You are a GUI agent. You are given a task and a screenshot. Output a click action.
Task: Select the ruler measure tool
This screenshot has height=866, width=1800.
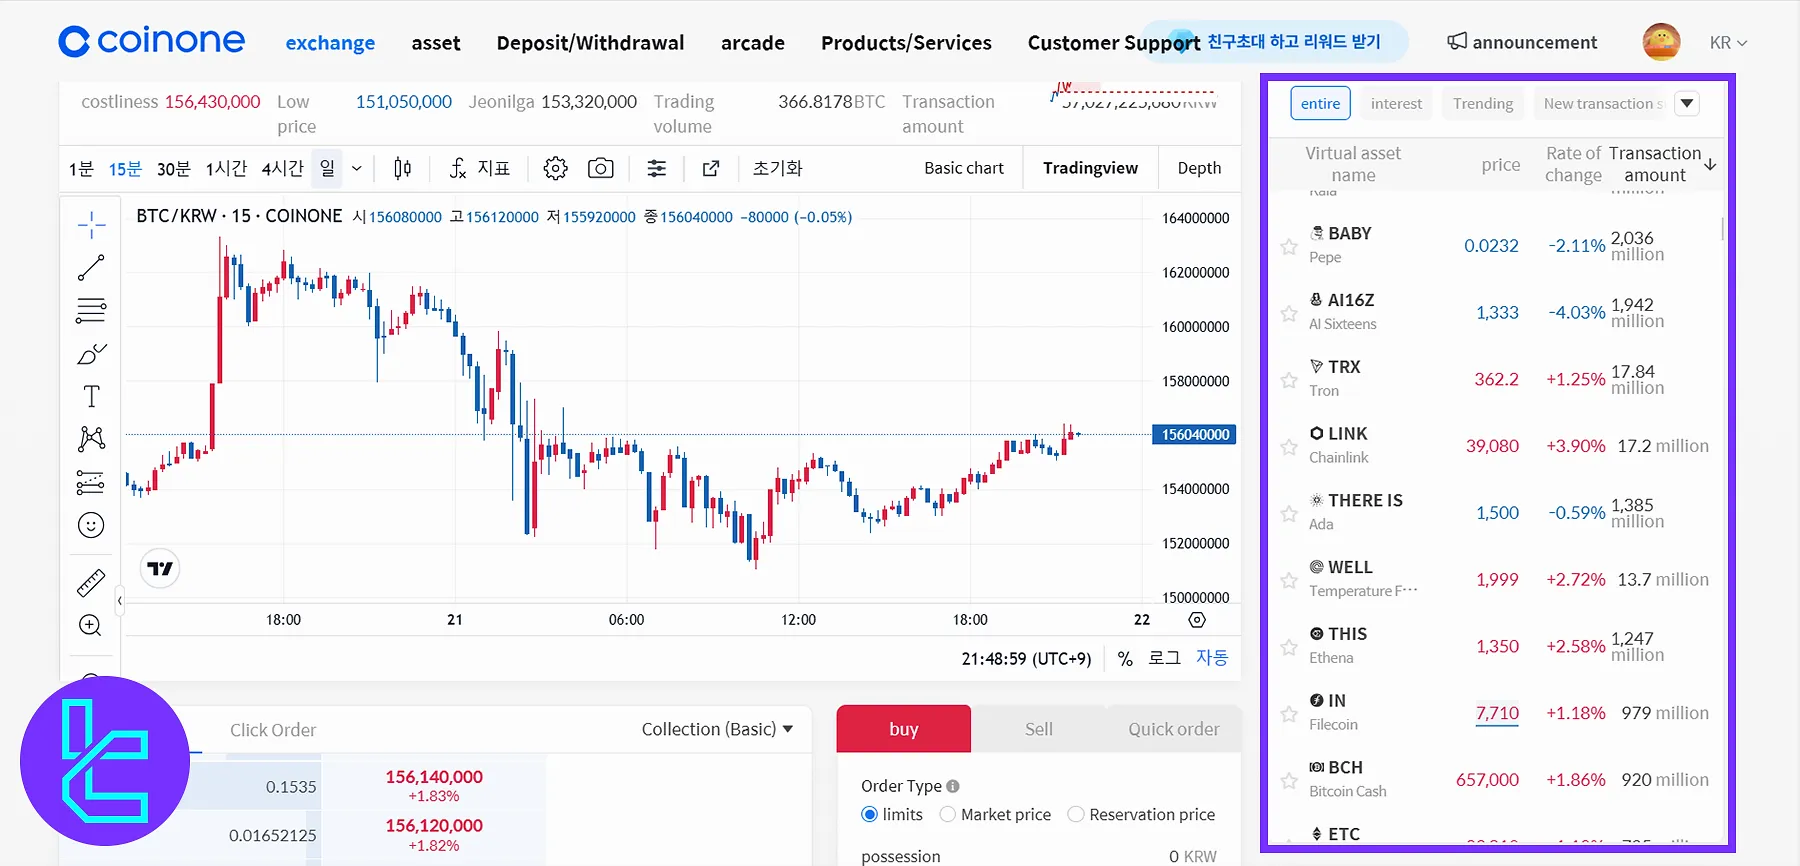[91, 583]
